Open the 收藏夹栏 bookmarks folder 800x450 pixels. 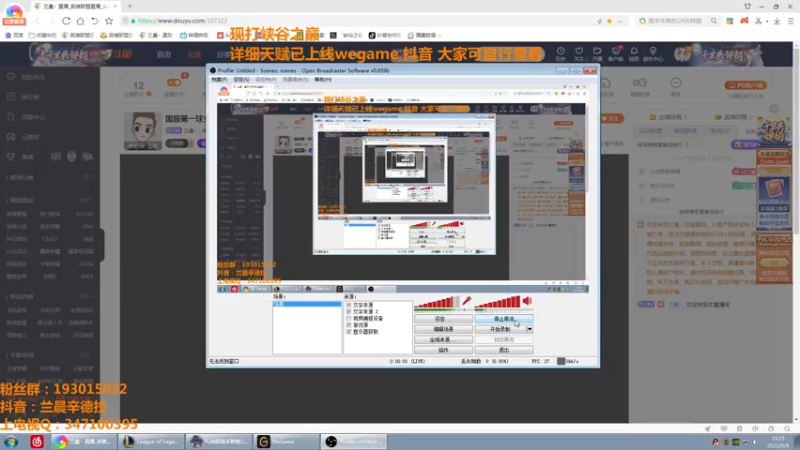point(43,35)
